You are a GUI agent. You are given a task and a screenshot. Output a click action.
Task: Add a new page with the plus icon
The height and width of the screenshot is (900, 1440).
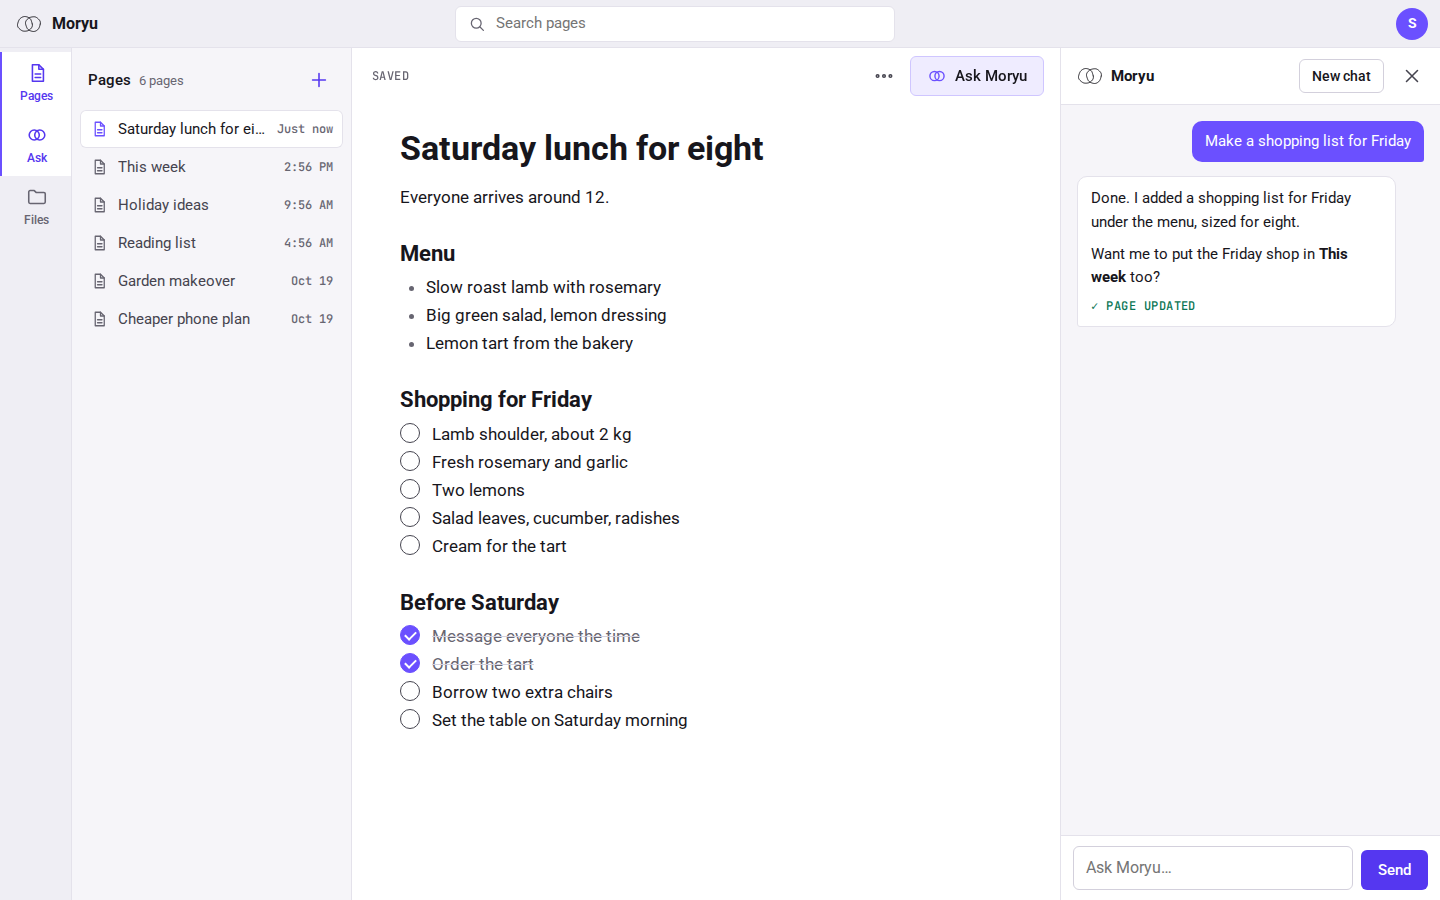coord(319,80)
